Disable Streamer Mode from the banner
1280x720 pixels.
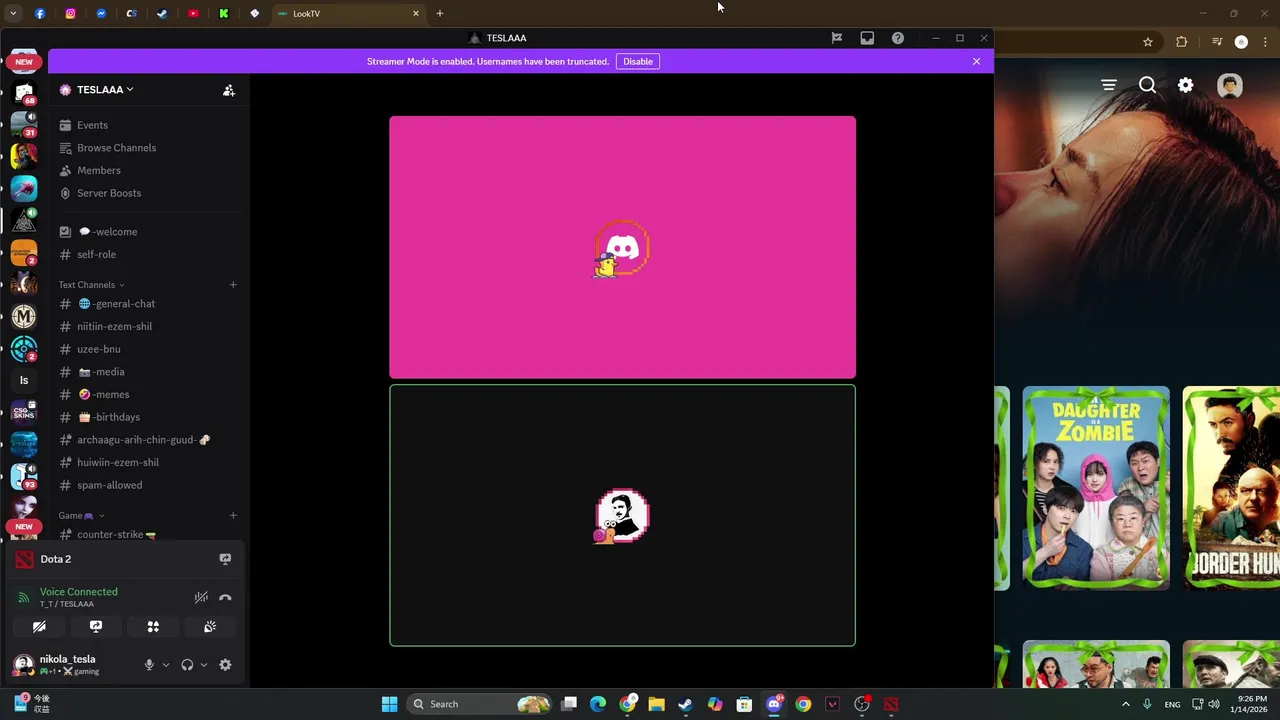click(x=638, y=61)
